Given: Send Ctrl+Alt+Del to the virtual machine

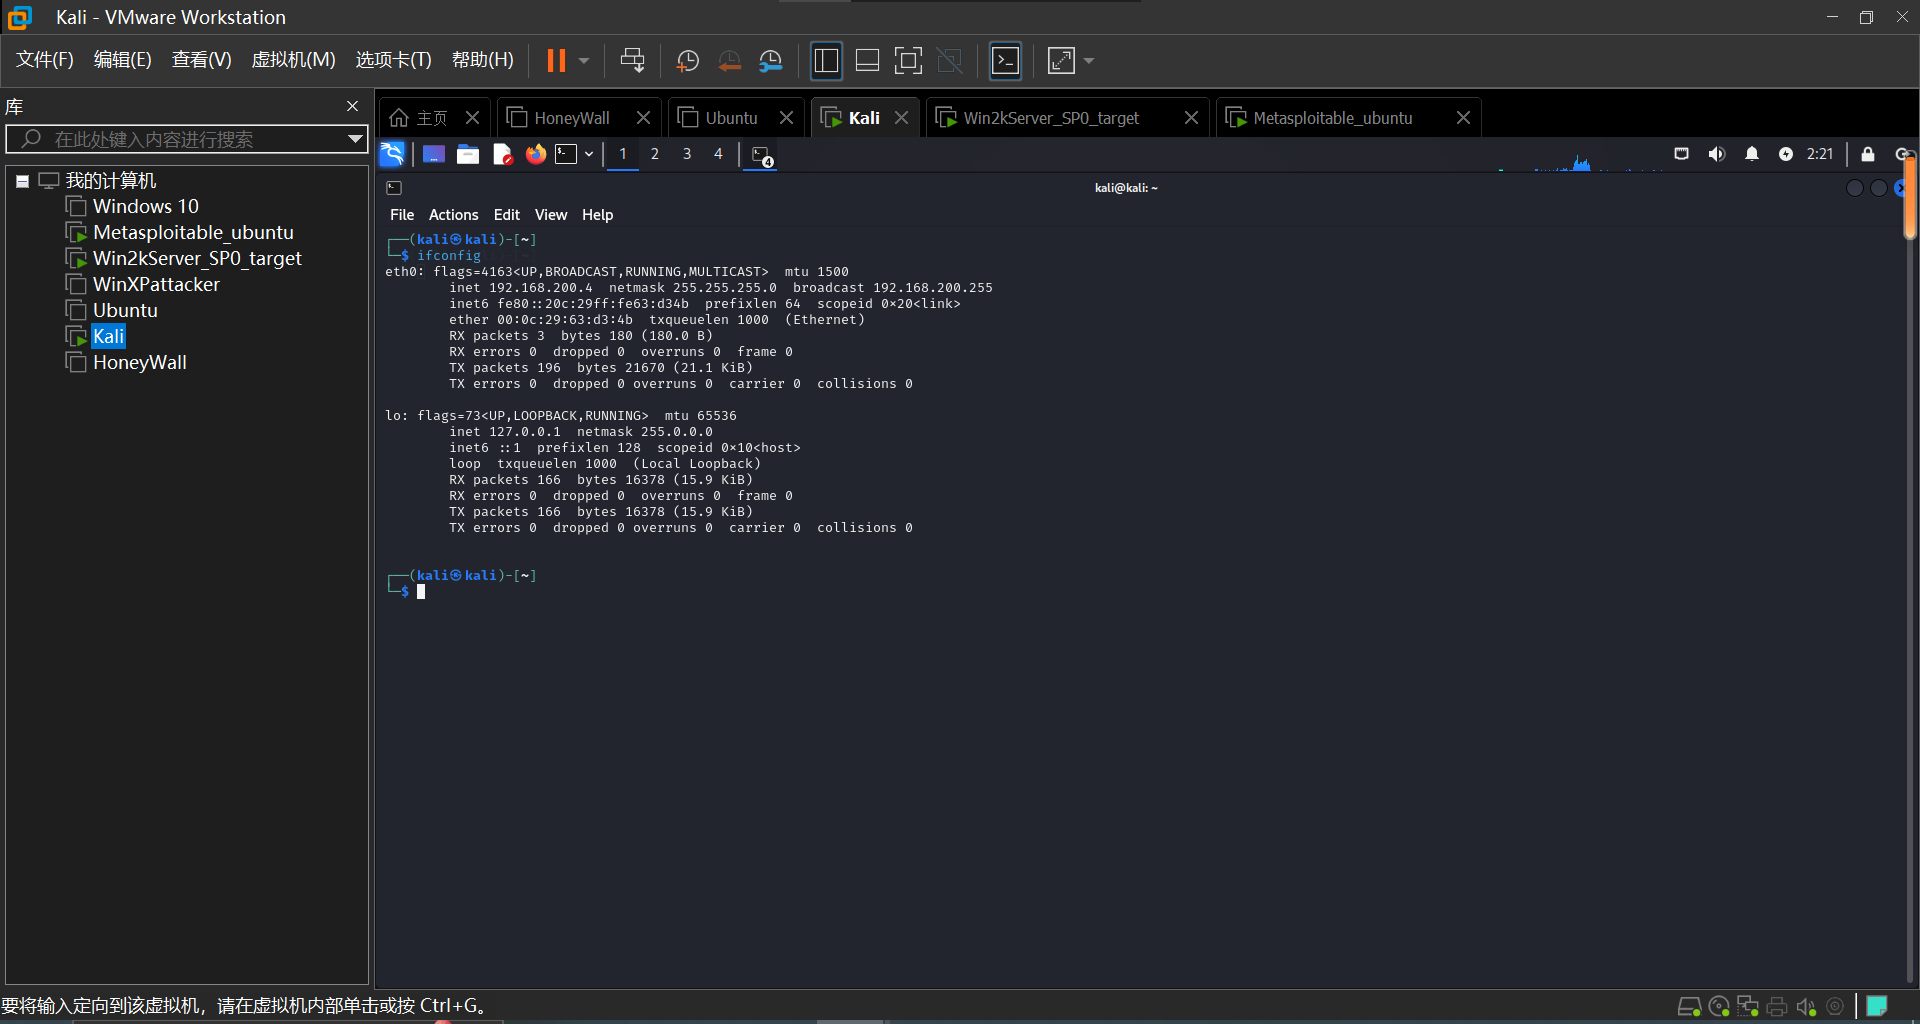Looking at the screenshot, I should click(632, 61).
